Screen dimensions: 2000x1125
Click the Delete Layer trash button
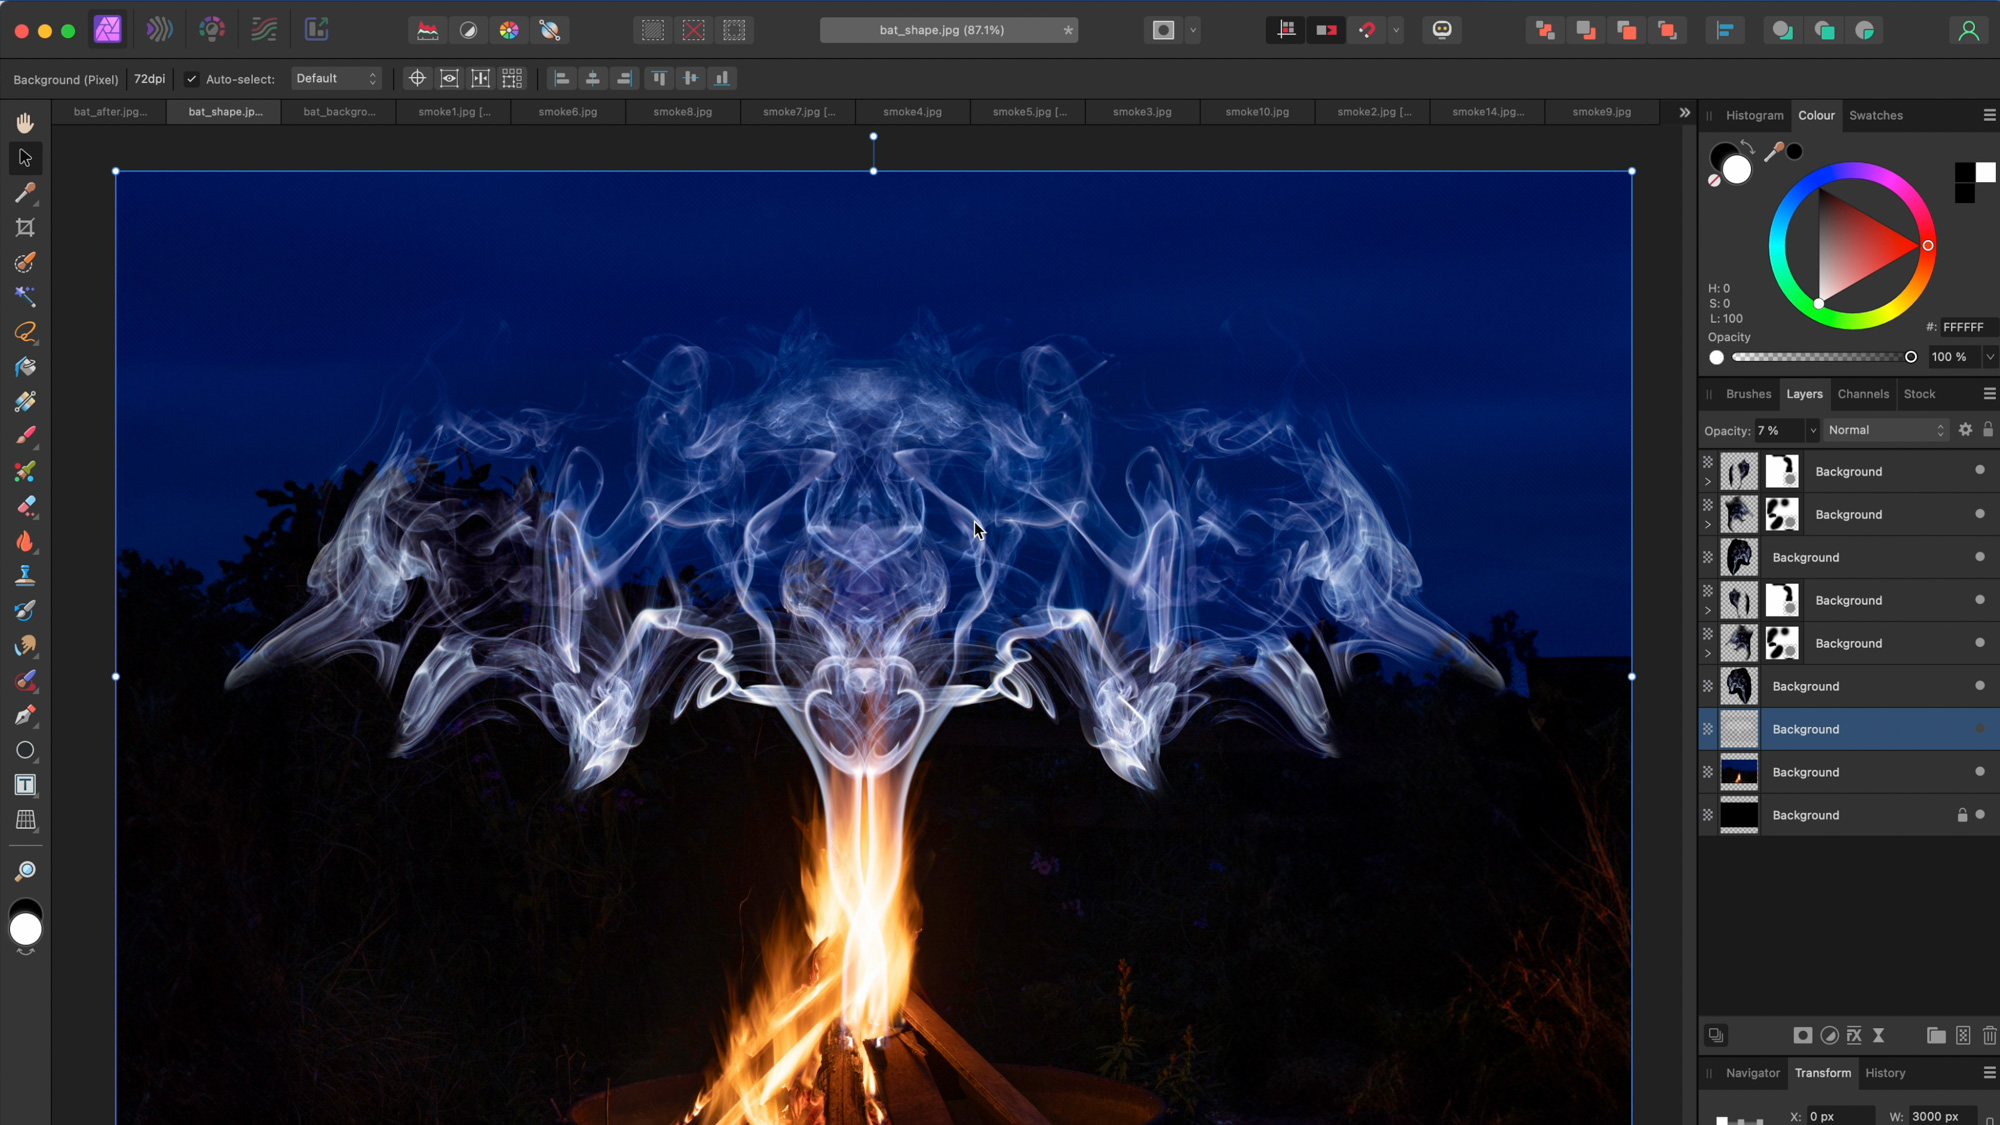pos(1989,1035)
